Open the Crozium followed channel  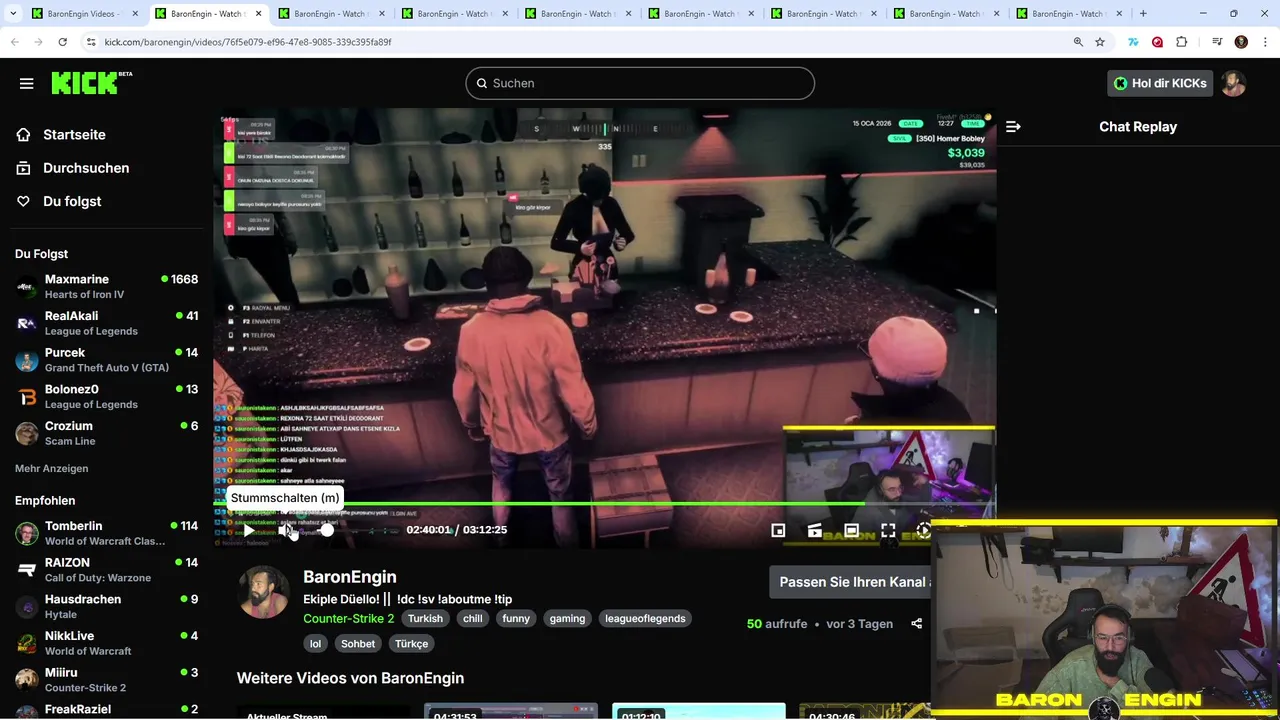click(107, 433)
